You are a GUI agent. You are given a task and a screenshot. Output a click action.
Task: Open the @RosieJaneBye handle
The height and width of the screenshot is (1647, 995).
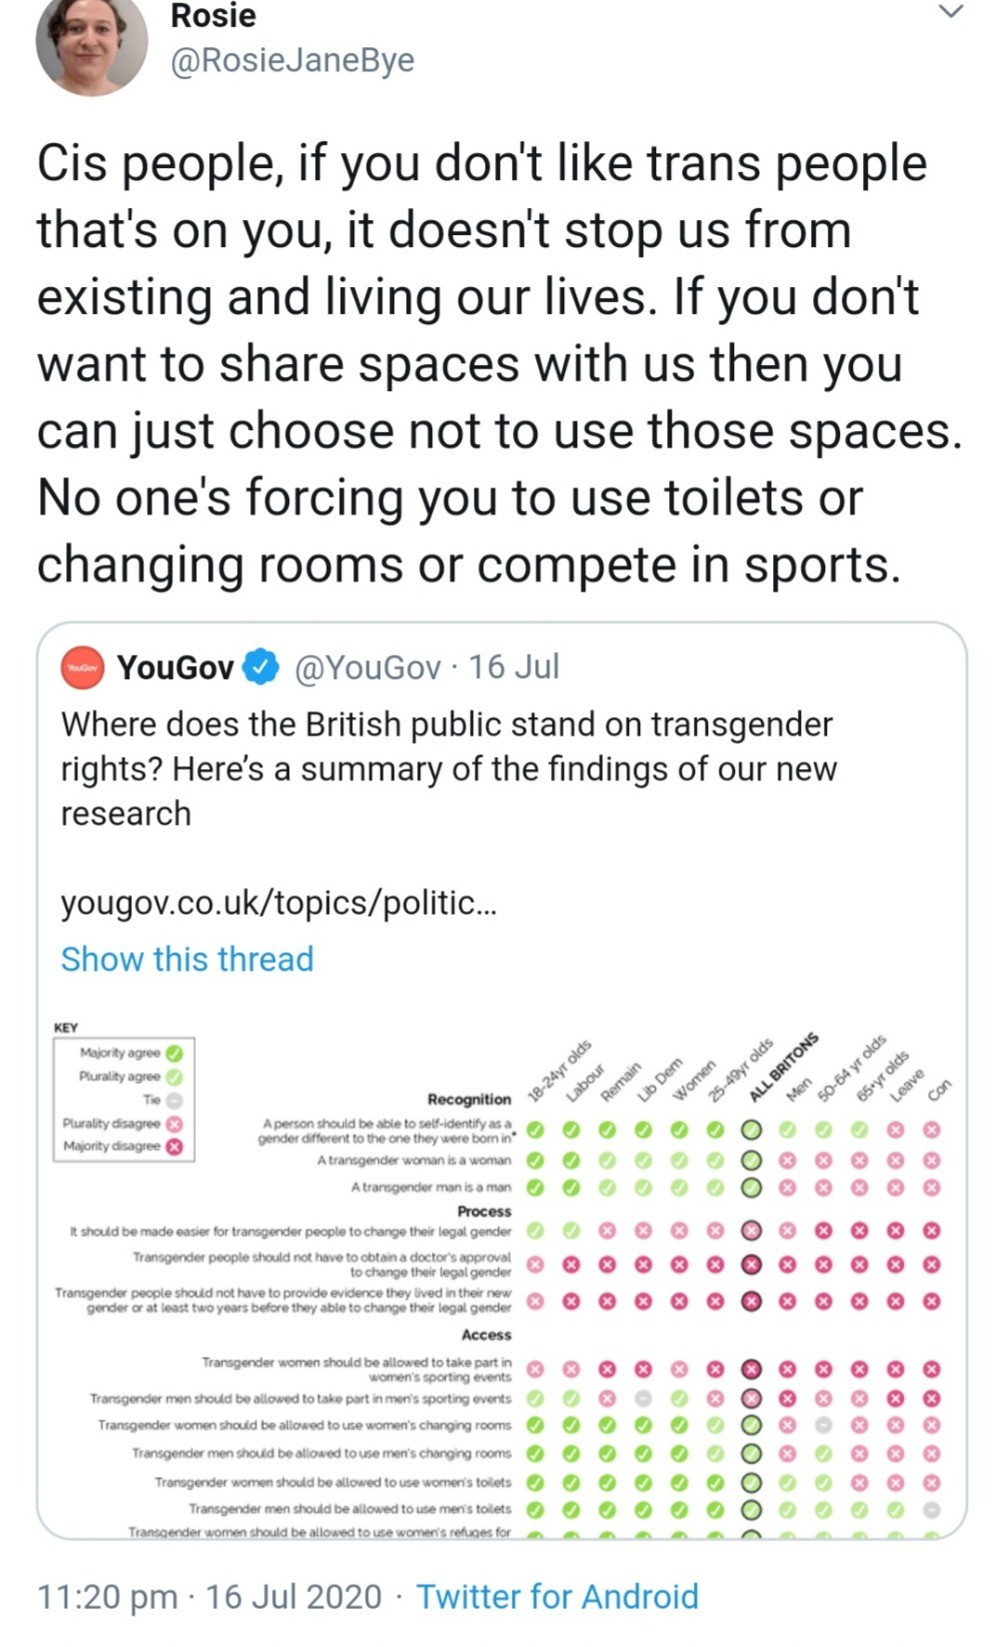pyautogui.click(x=292, y=60)
